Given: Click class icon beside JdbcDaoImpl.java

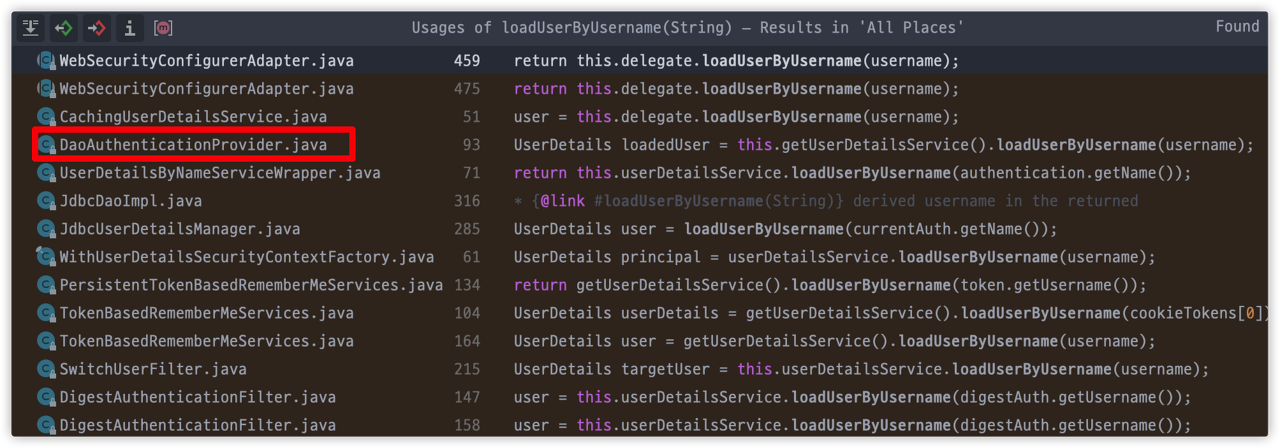Looking at the screenshot, I should pyautogui.click(x=46, y=201).
